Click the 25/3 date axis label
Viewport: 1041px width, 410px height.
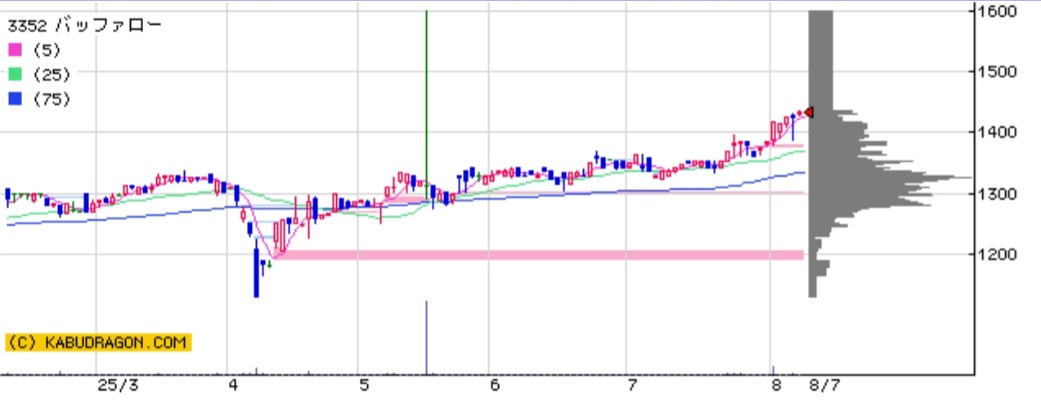click(118, 385)
